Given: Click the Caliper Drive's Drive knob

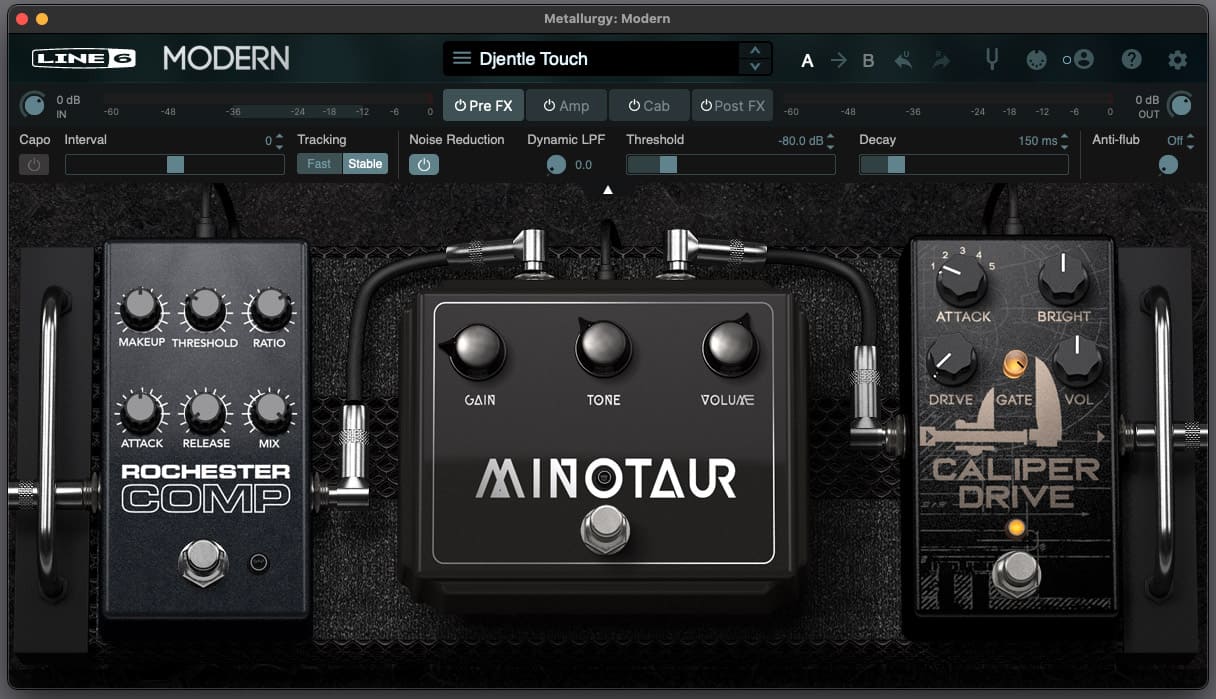Looking at the screenshot, I should [x=951, y=361].
